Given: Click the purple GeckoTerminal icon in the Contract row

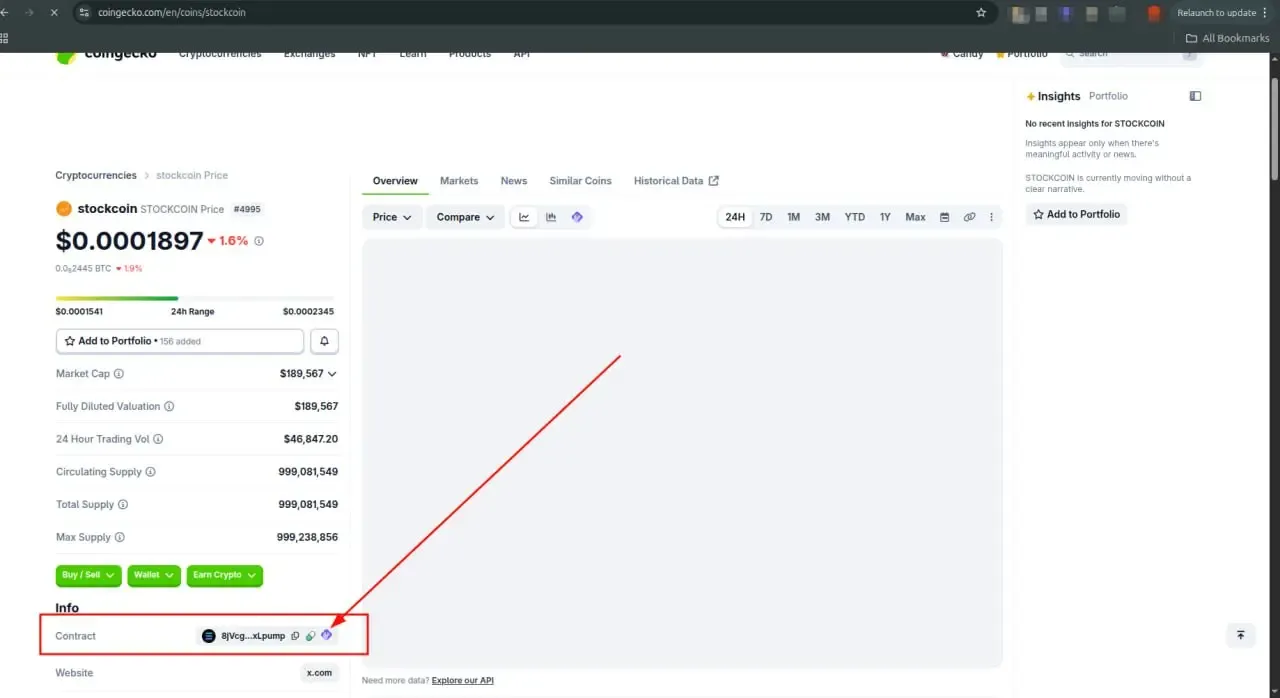Looking at the screenshot, I should (327, 635).
